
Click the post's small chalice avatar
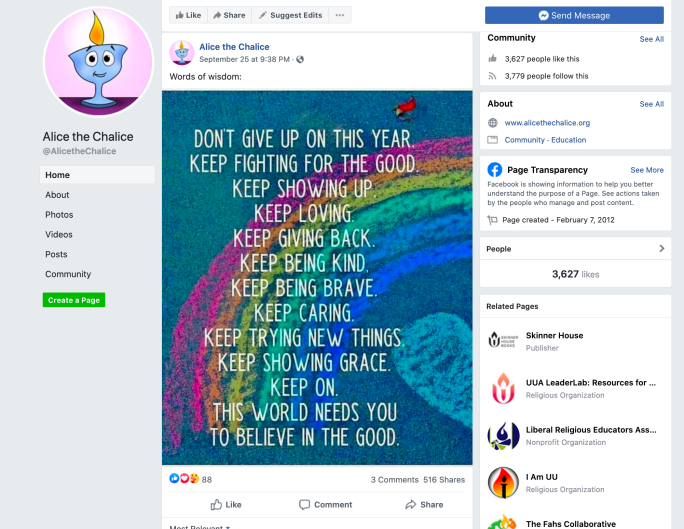tap(181, 52)
